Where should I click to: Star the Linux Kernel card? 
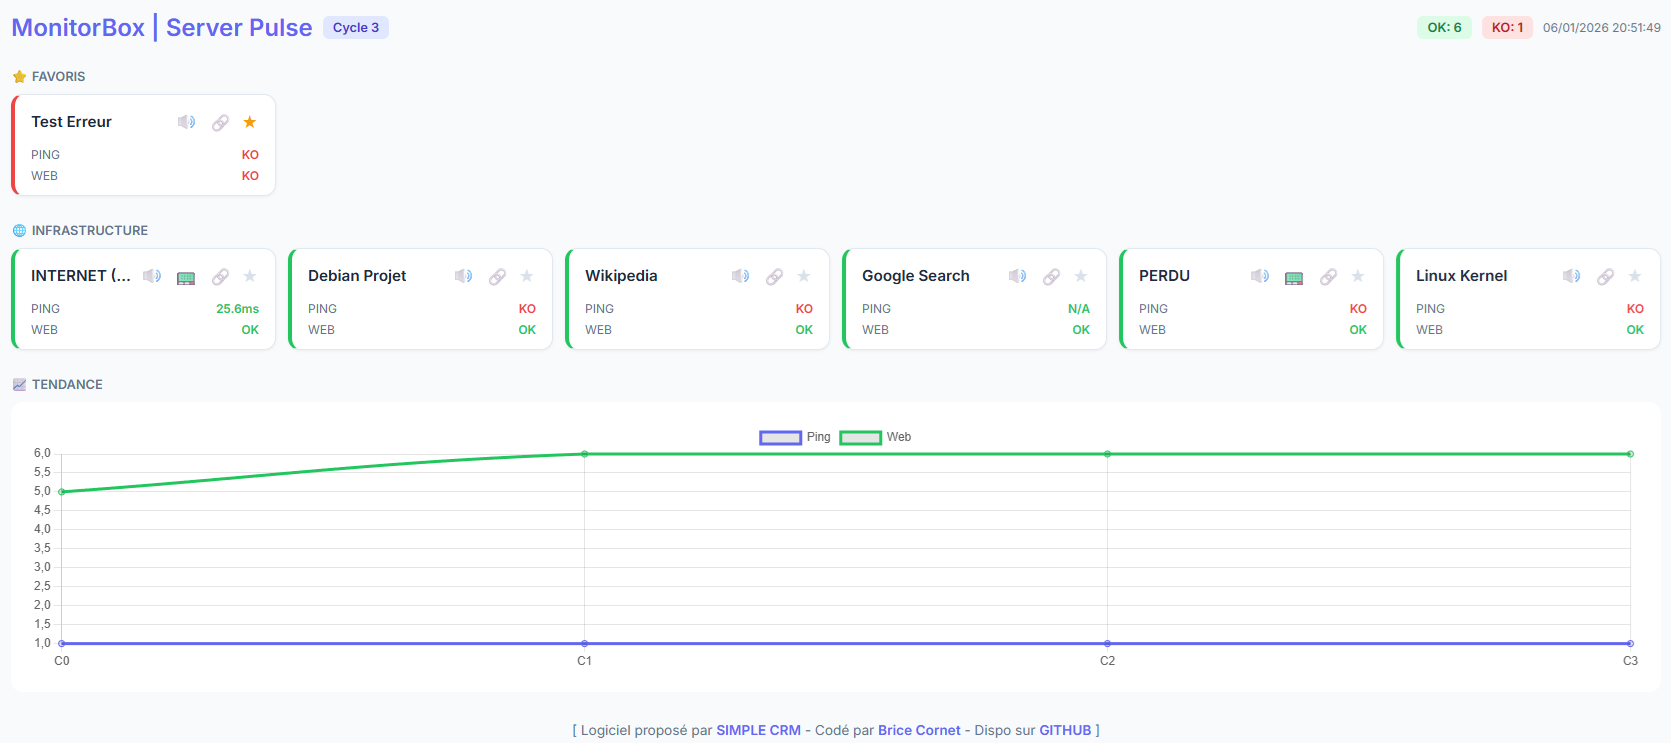(1635, 276)
